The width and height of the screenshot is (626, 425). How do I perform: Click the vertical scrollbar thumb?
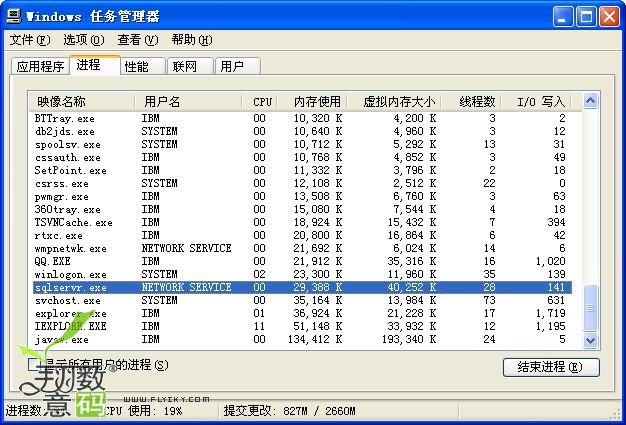[x=590, y=308]
